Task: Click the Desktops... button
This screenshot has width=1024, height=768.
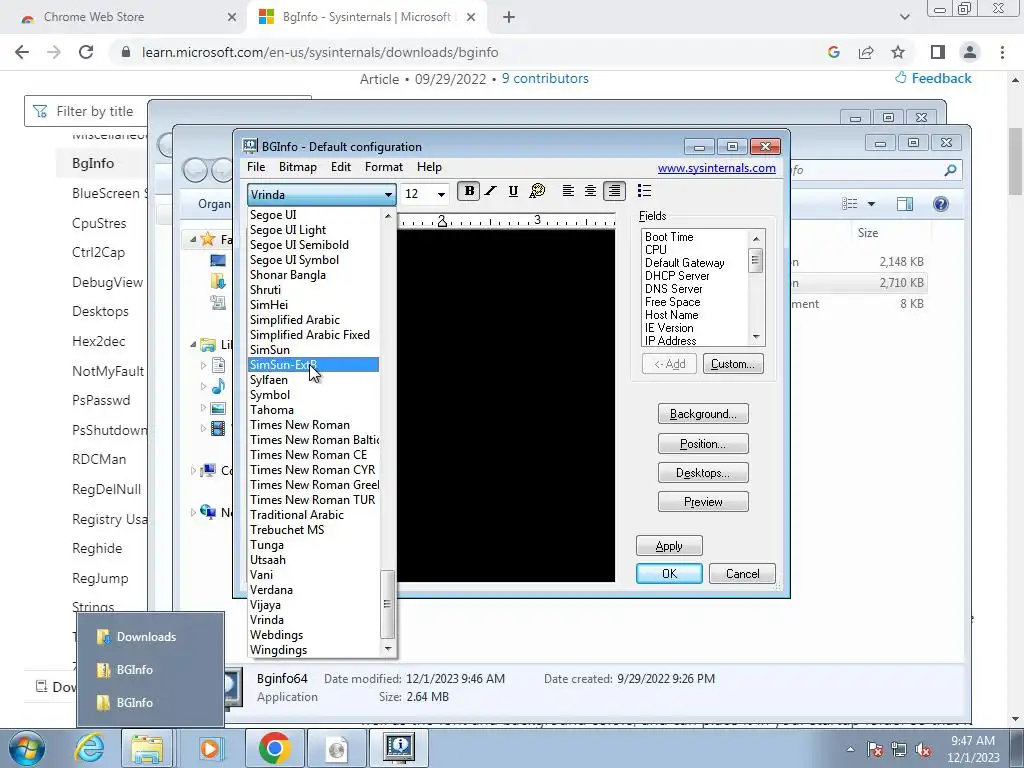Action: pos(703,473)
